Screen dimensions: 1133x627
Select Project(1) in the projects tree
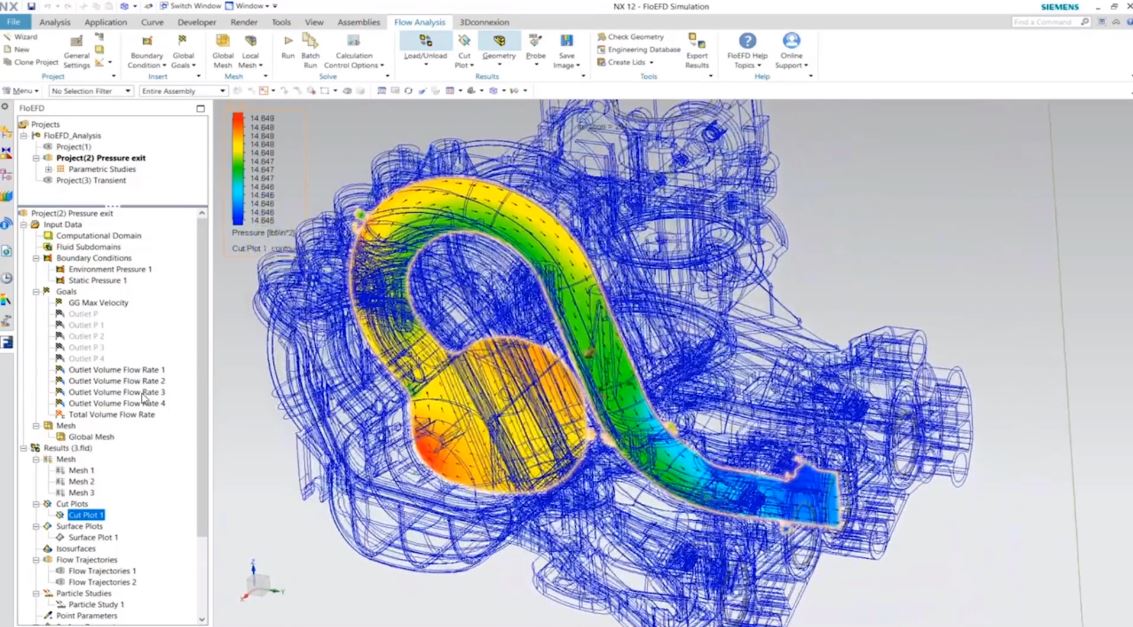74,147
